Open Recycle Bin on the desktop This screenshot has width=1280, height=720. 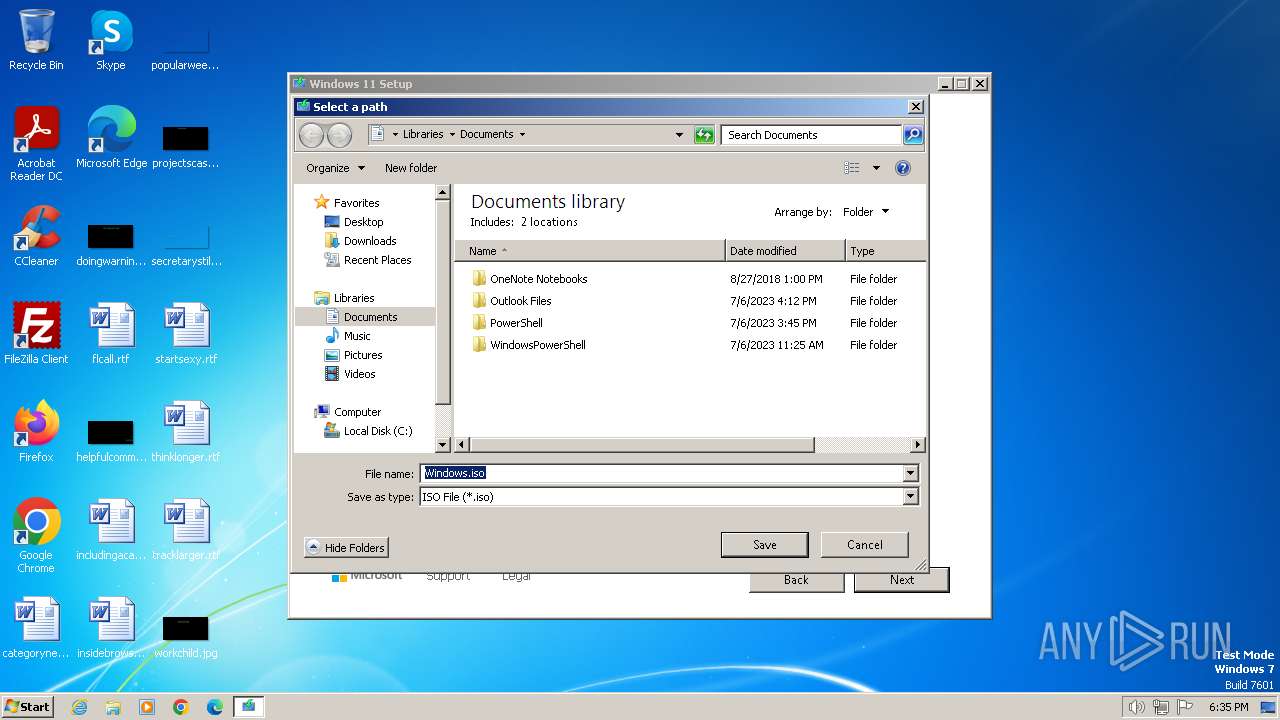click(x=36, y=40)
